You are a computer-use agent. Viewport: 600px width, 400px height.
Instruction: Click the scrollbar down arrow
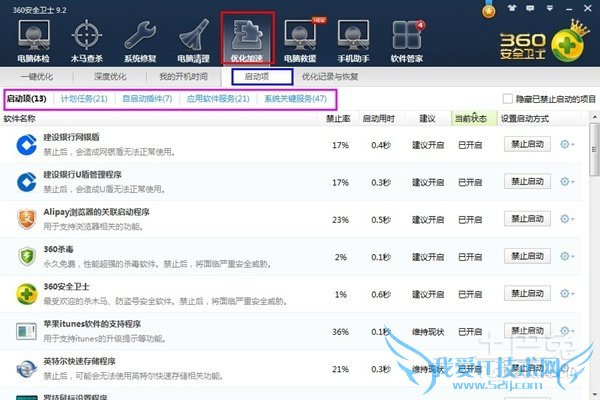coord(594,394)
